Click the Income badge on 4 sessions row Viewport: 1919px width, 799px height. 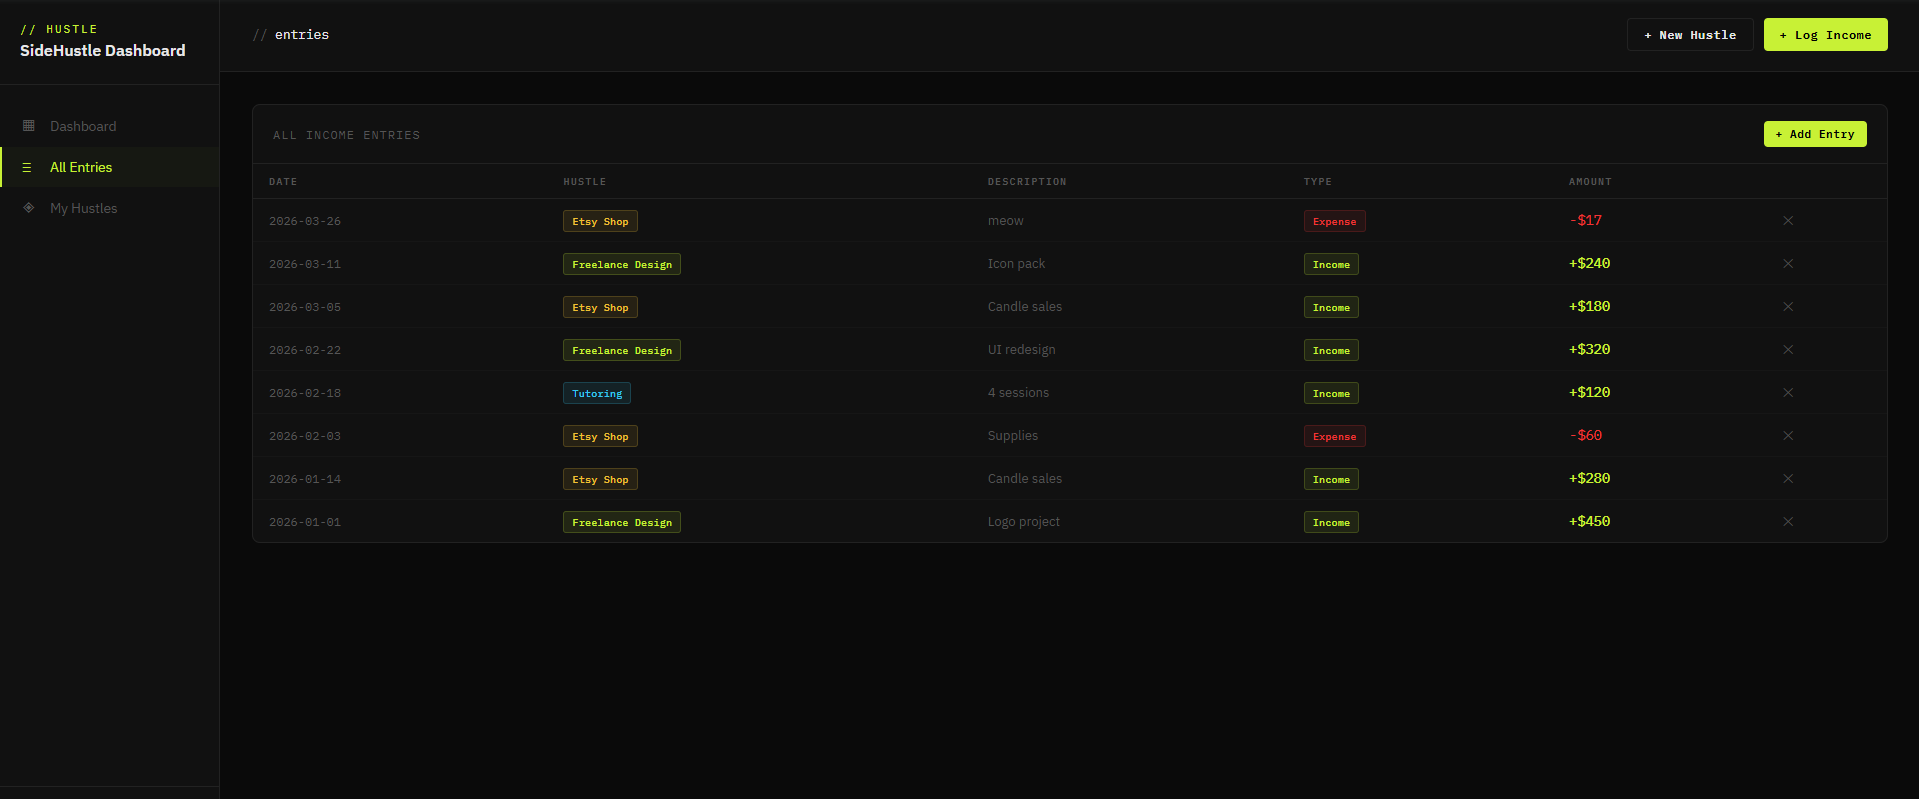1331,393
